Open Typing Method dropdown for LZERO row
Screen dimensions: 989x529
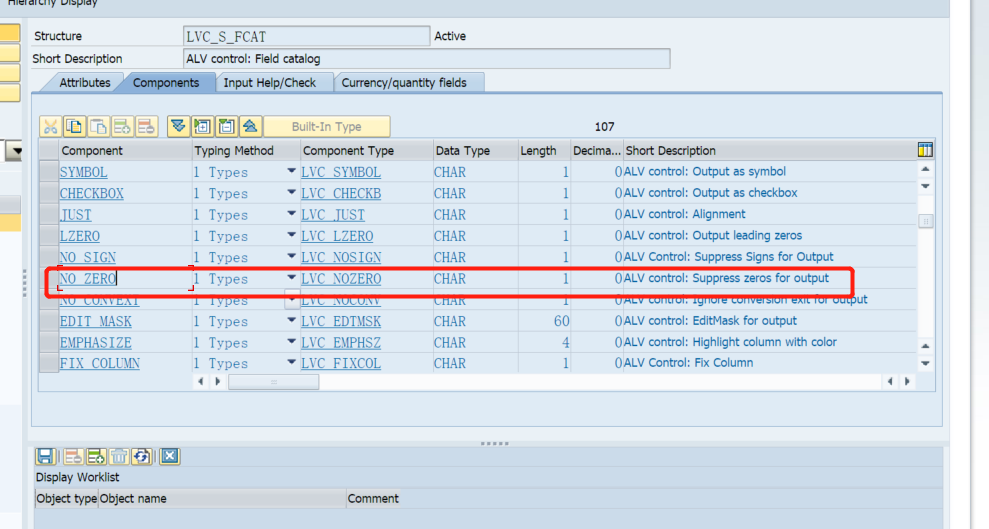pyautogui.click(x=291, y=236)
